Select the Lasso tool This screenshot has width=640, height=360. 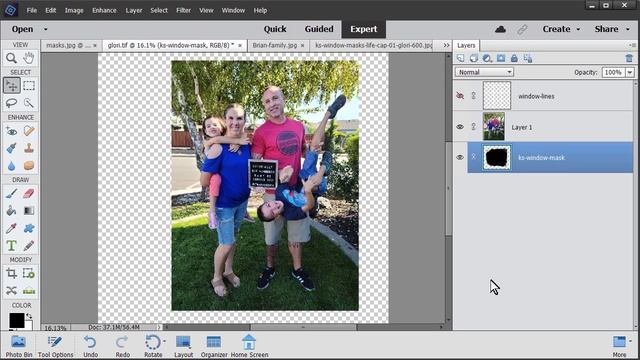point(11,102)
